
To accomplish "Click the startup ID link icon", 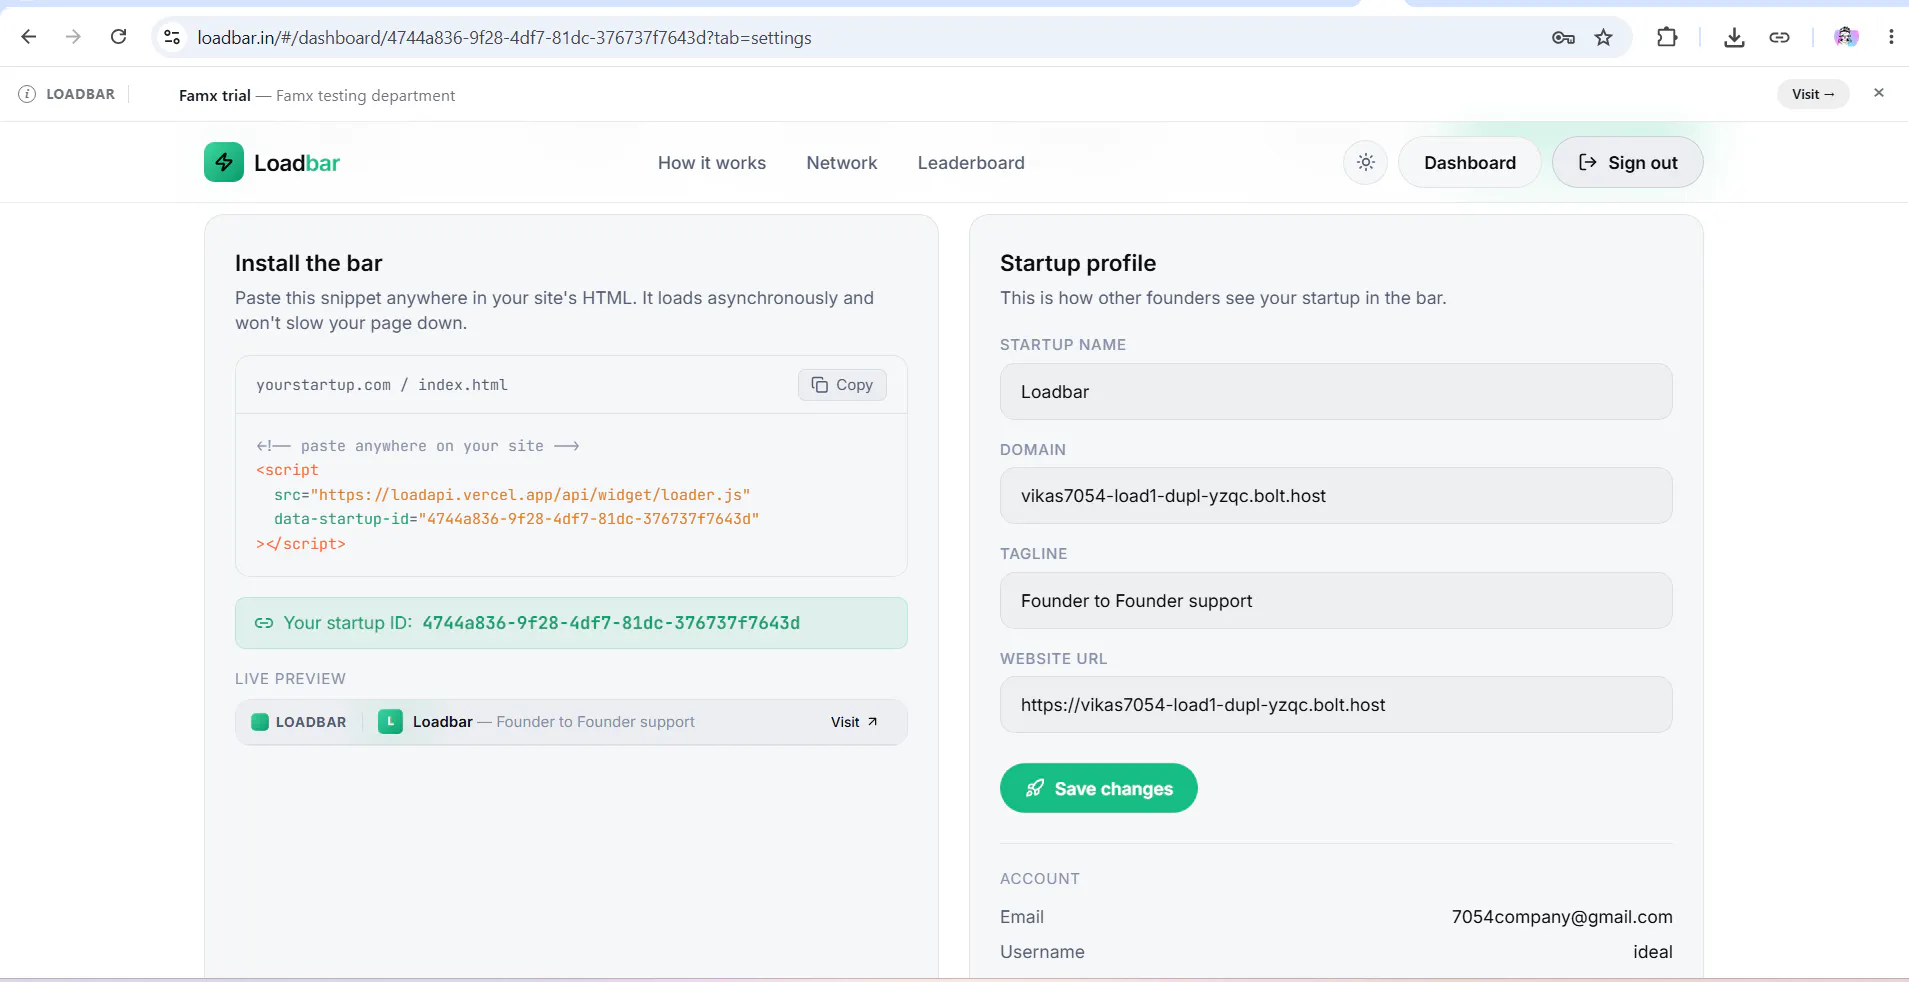I will (x=264, y=623).
